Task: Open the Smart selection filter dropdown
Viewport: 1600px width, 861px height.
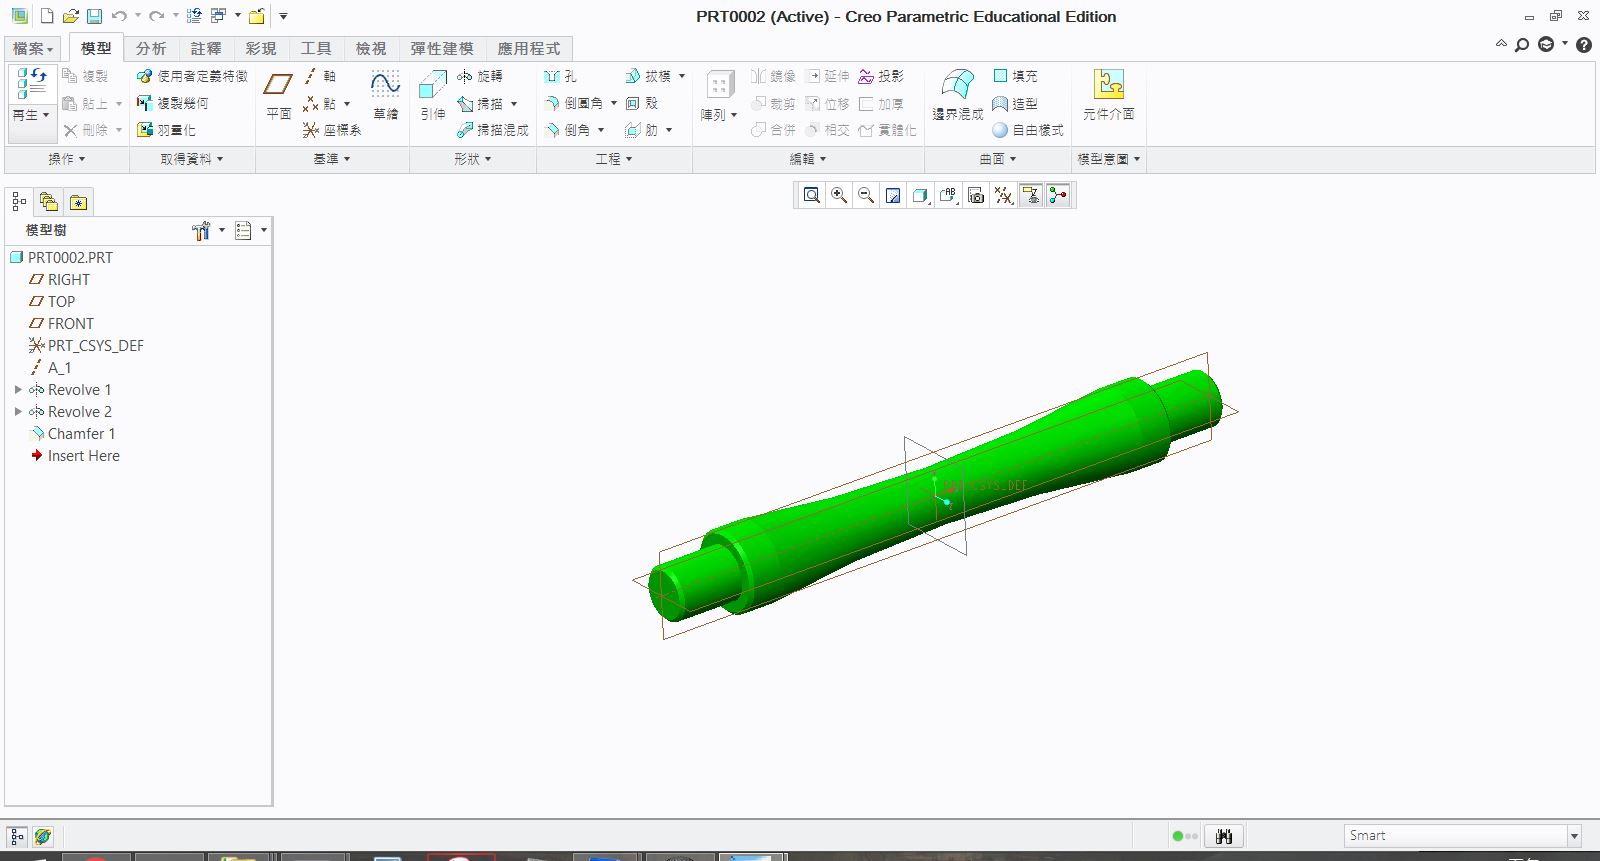Action: tap(1574, 836)
